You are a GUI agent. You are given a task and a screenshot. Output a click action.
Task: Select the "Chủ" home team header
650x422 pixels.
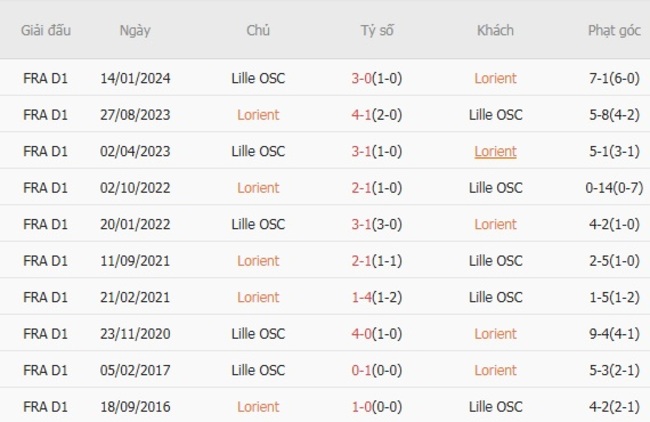(x=258, y=30)
